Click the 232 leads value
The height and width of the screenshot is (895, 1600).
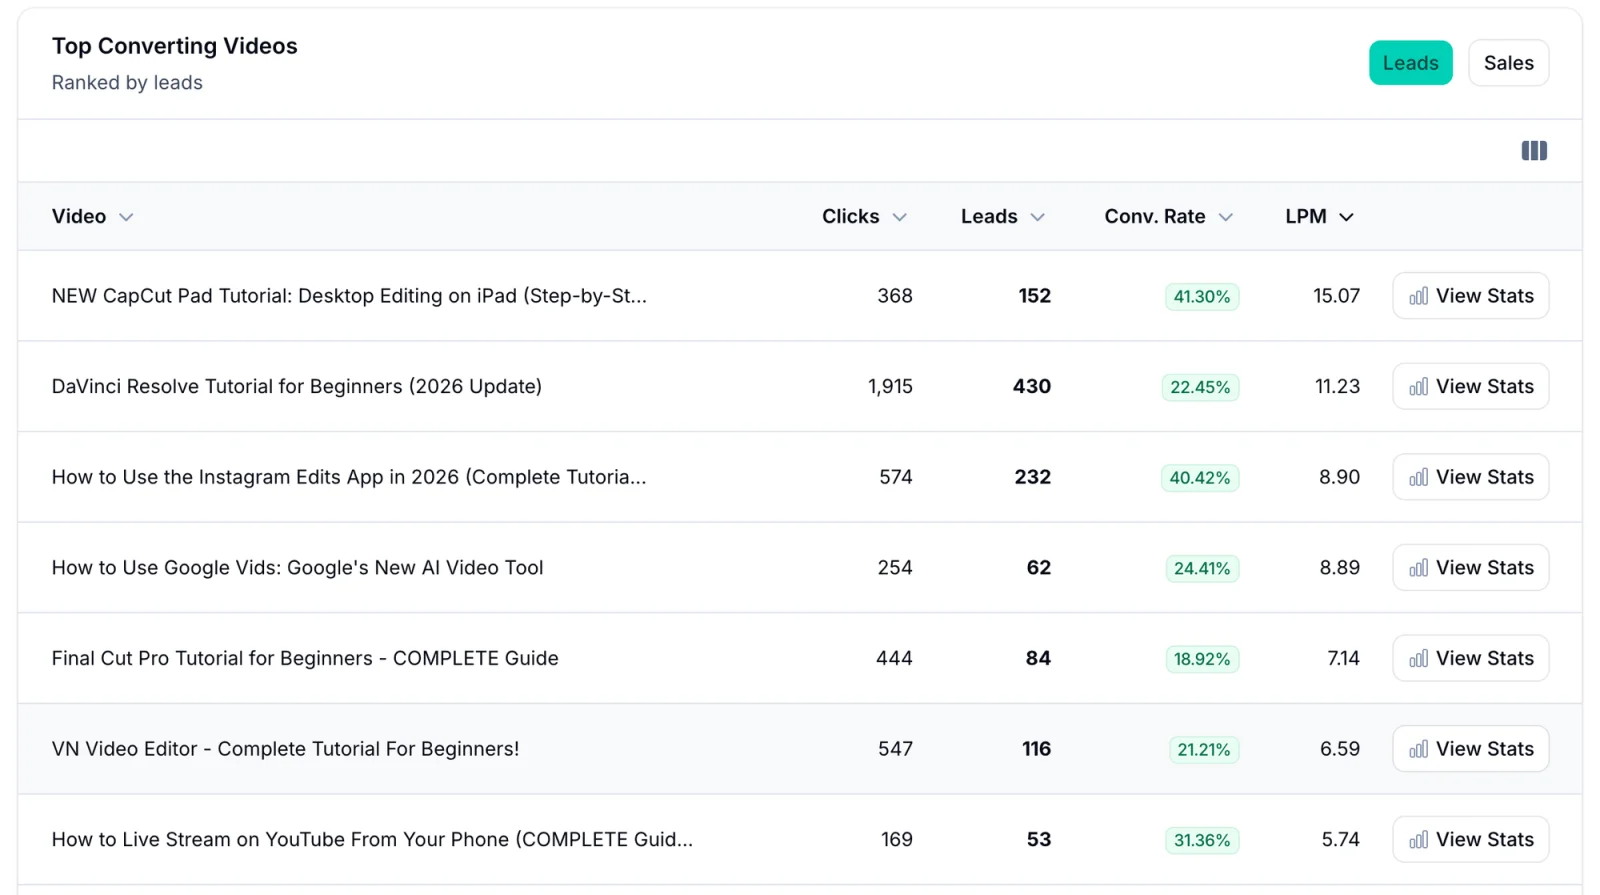pos(1033,477)
